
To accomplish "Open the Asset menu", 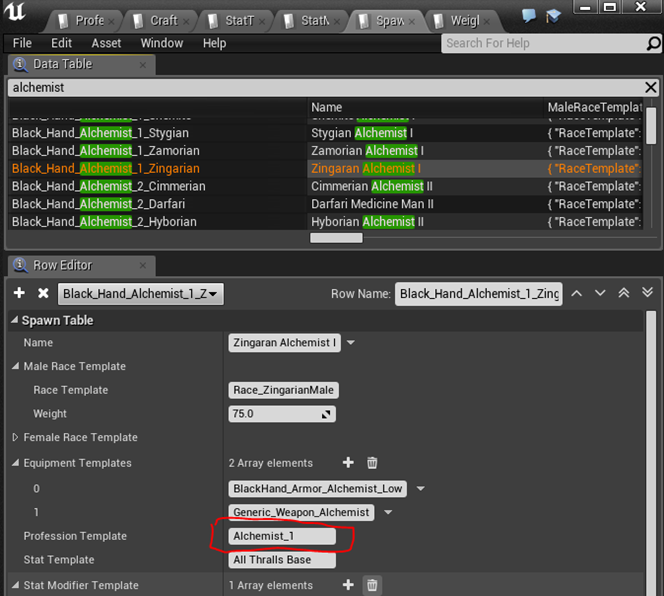I will [x=106, y=43].
